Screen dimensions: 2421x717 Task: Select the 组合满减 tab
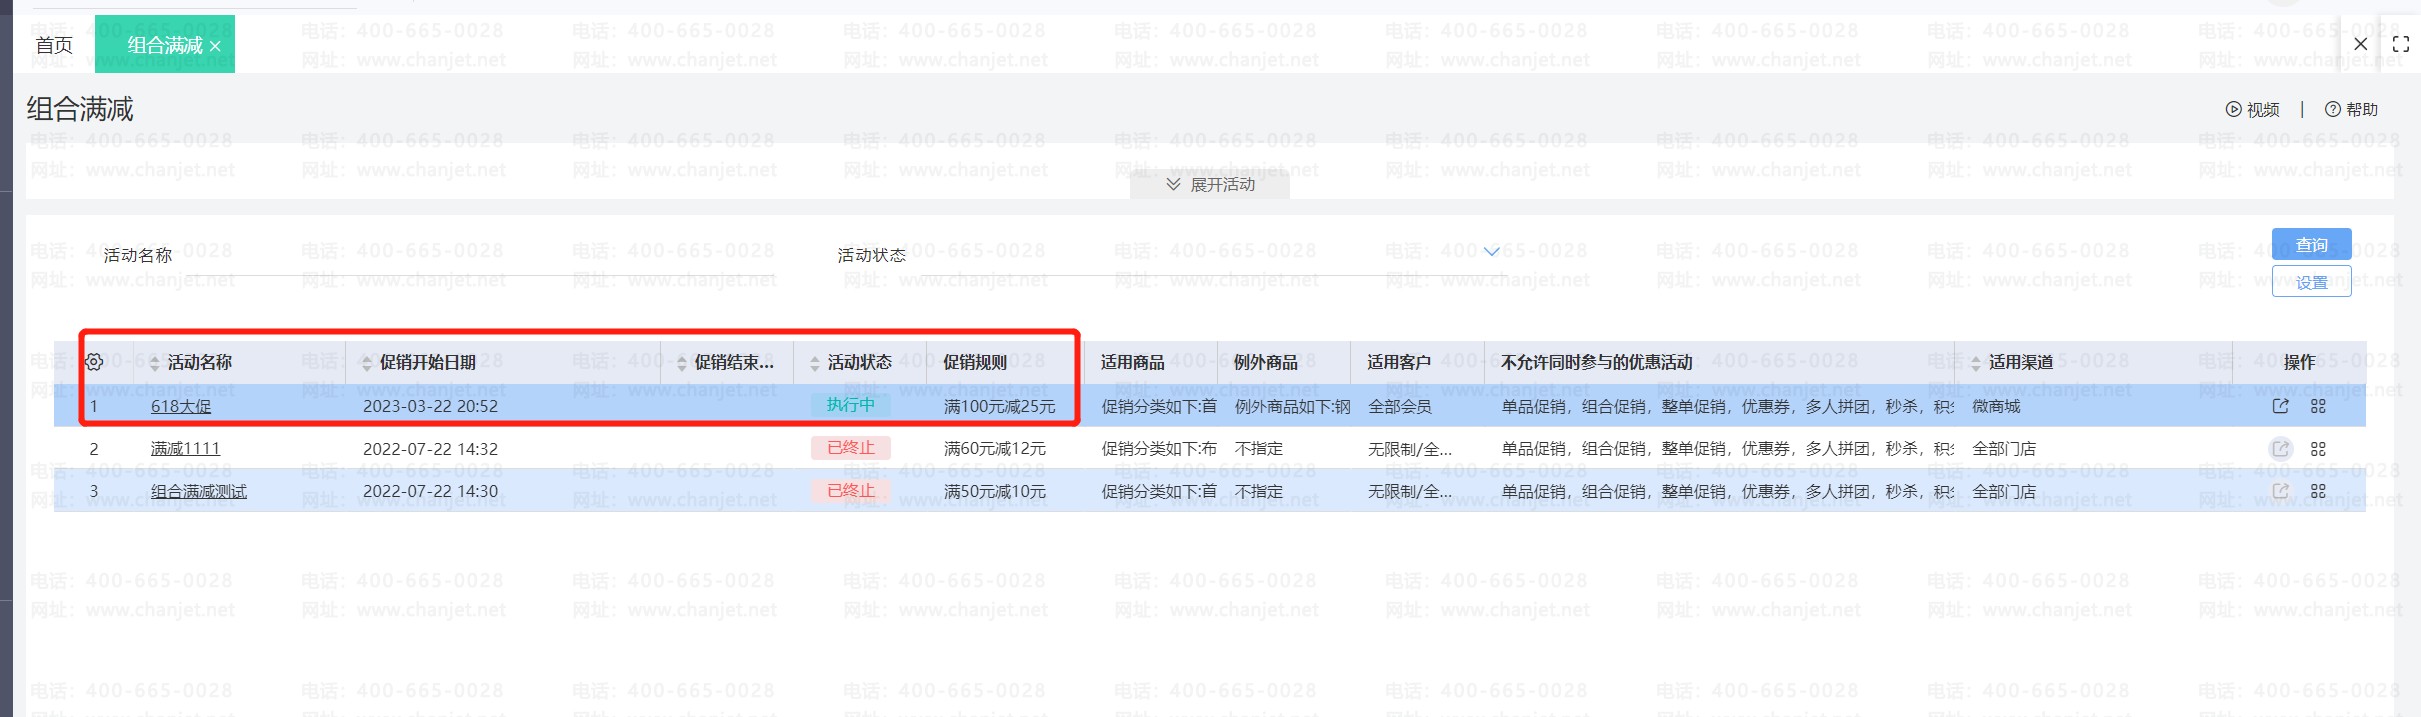[165, 45]
